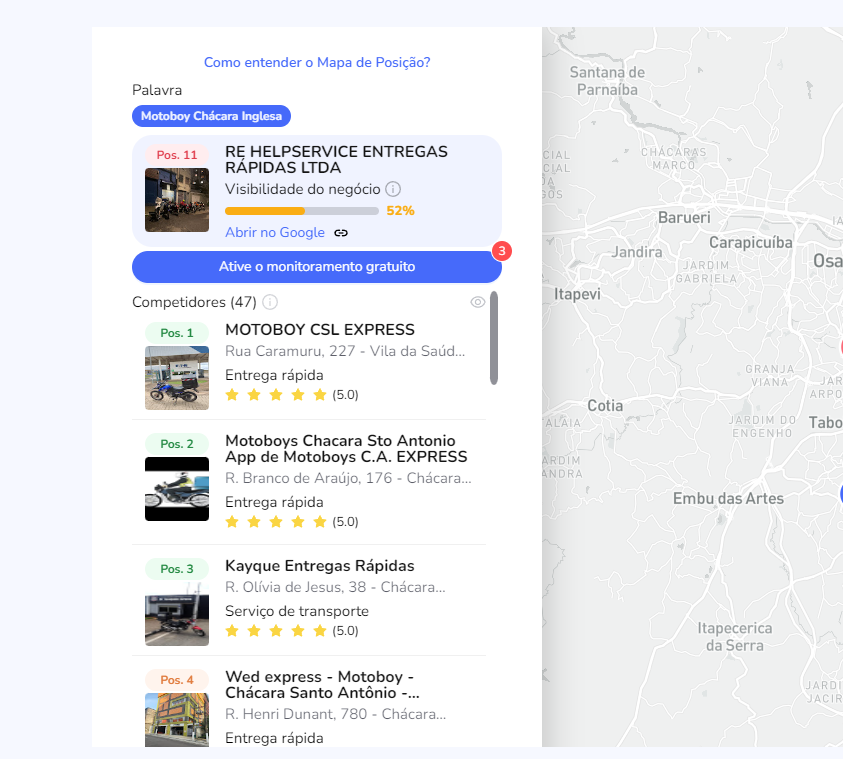Click the link chain icon beside Abrir no Google
The image size is (843, 759).
(x=341, y=233)
